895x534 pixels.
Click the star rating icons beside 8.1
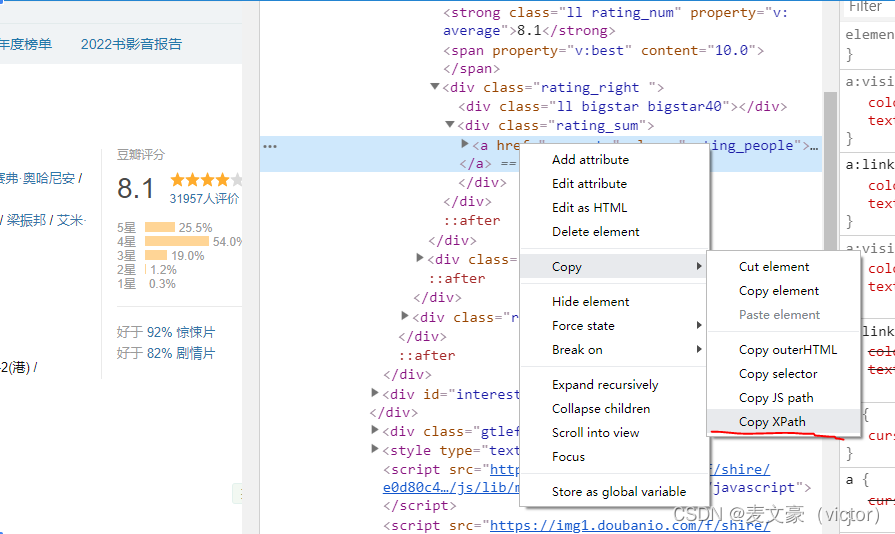[x=206, y=180]
